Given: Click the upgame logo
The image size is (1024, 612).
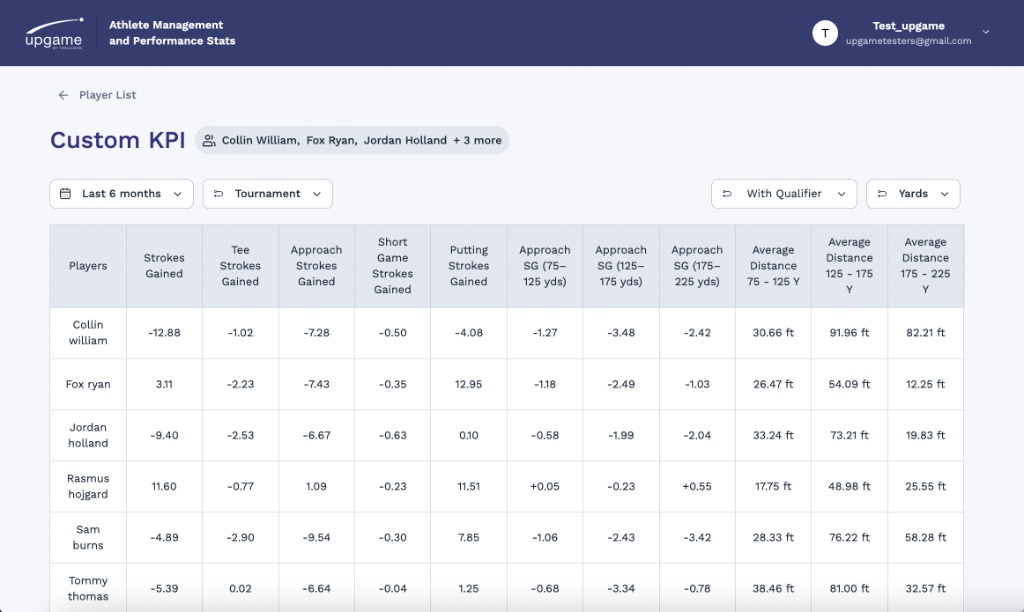Looking at the screenshot, I should pyautogui.click(x=54, y=34).
